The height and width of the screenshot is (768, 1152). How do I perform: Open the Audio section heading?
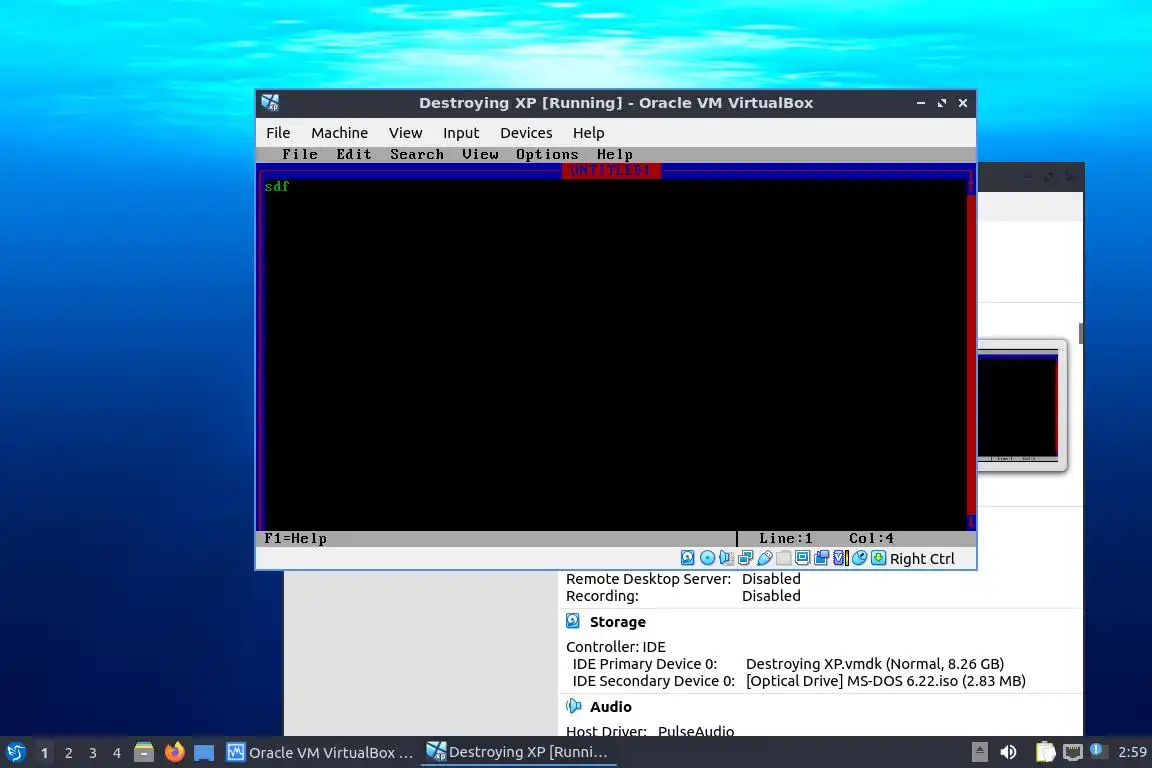[611, 706]
